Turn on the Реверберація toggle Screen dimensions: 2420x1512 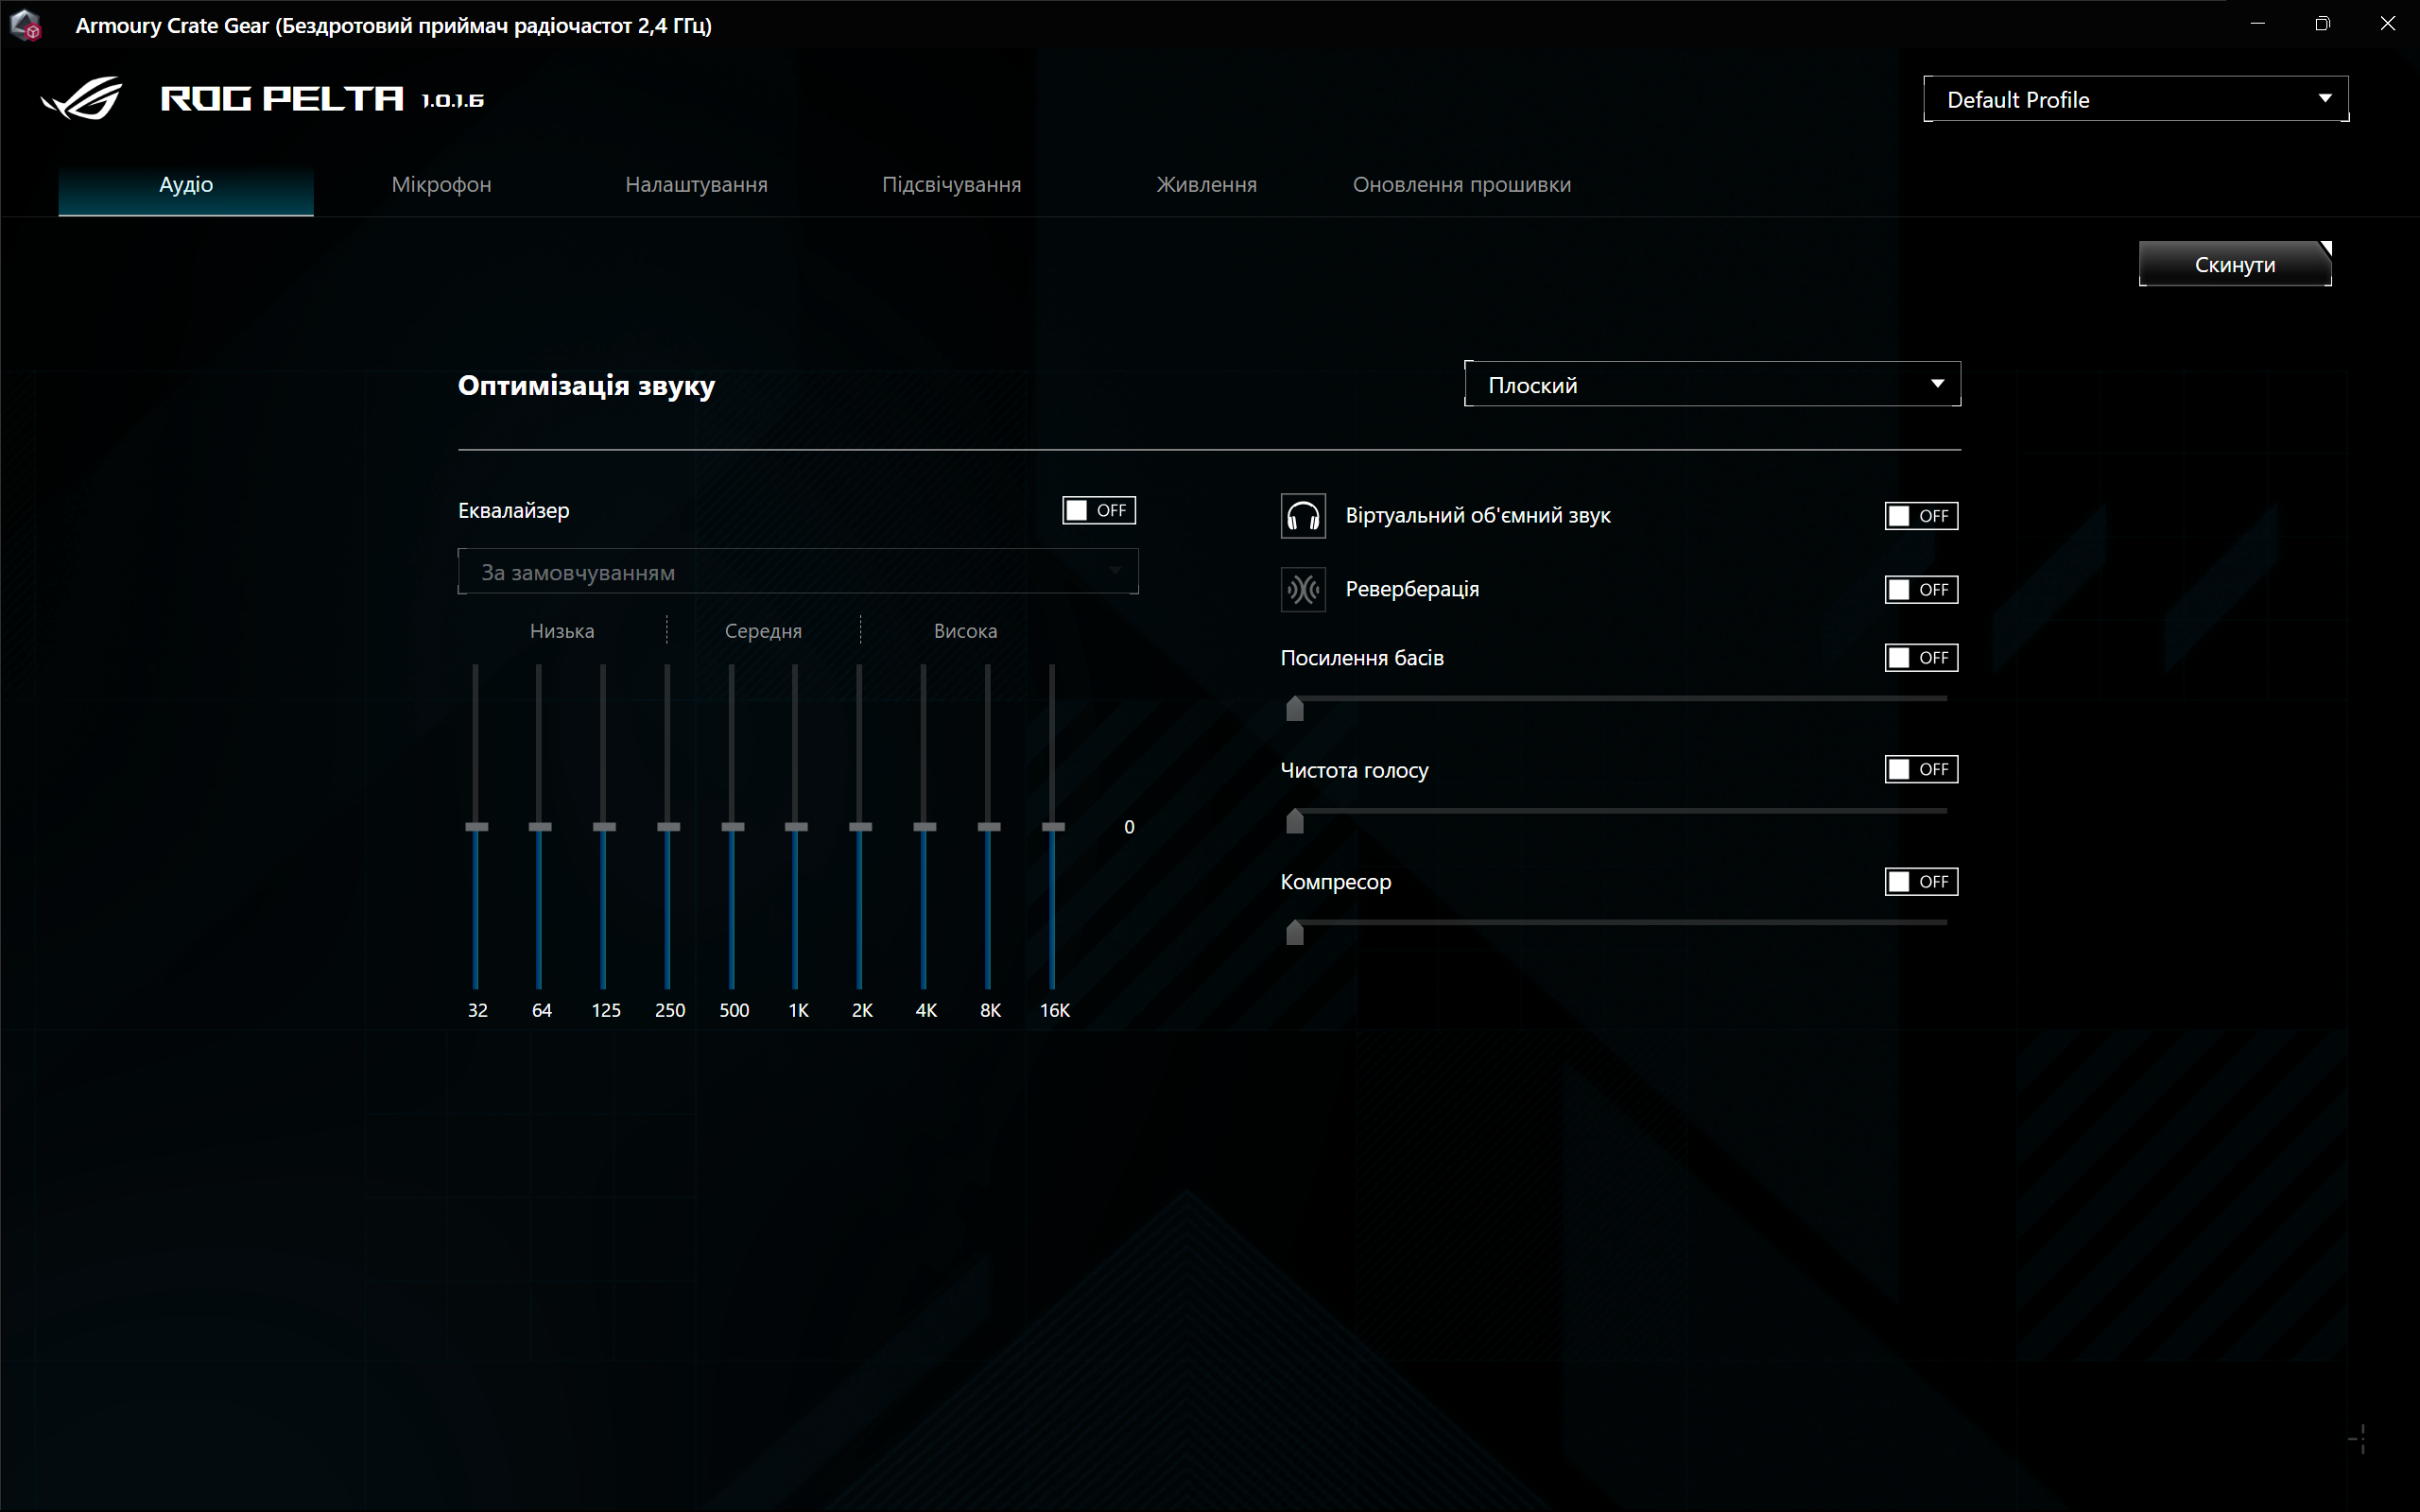(x=1921, y=589)
